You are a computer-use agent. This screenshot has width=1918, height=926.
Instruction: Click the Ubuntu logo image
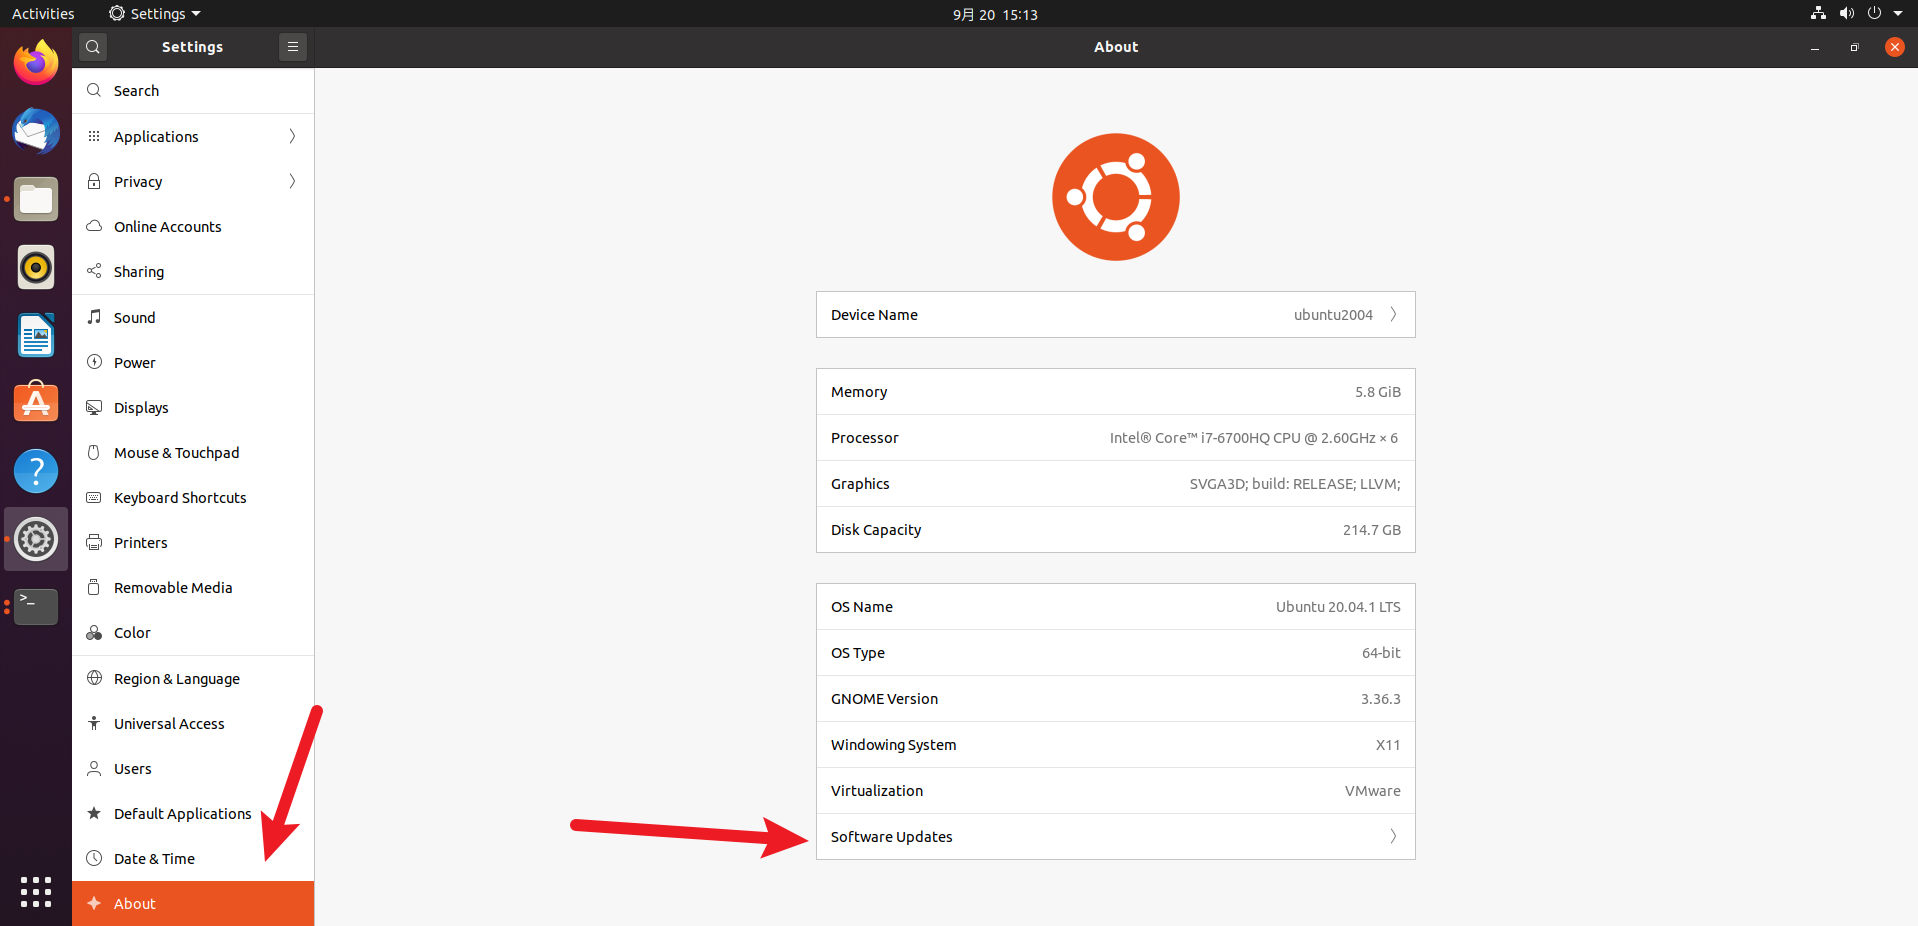click(x=1116, y=197)
